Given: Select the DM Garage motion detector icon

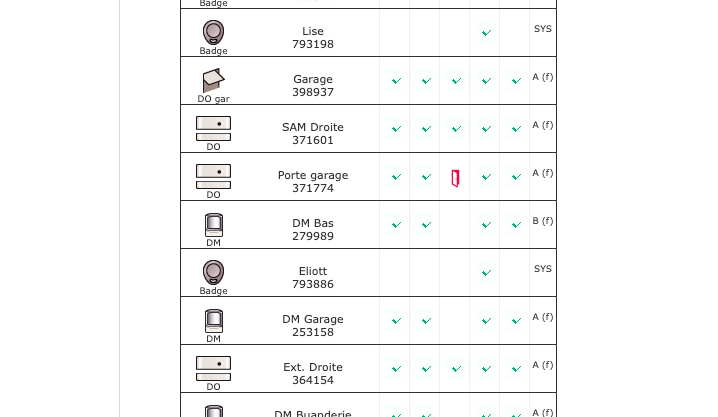Looking at the screenshot, I should pyautogui.click(x=213, y=320).
